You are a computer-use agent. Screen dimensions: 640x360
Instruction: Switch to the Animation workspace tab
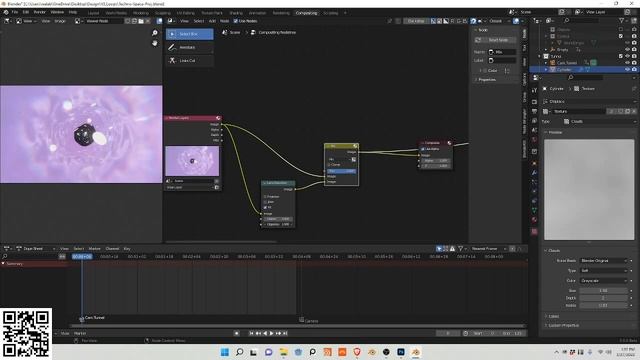(258, 13)
